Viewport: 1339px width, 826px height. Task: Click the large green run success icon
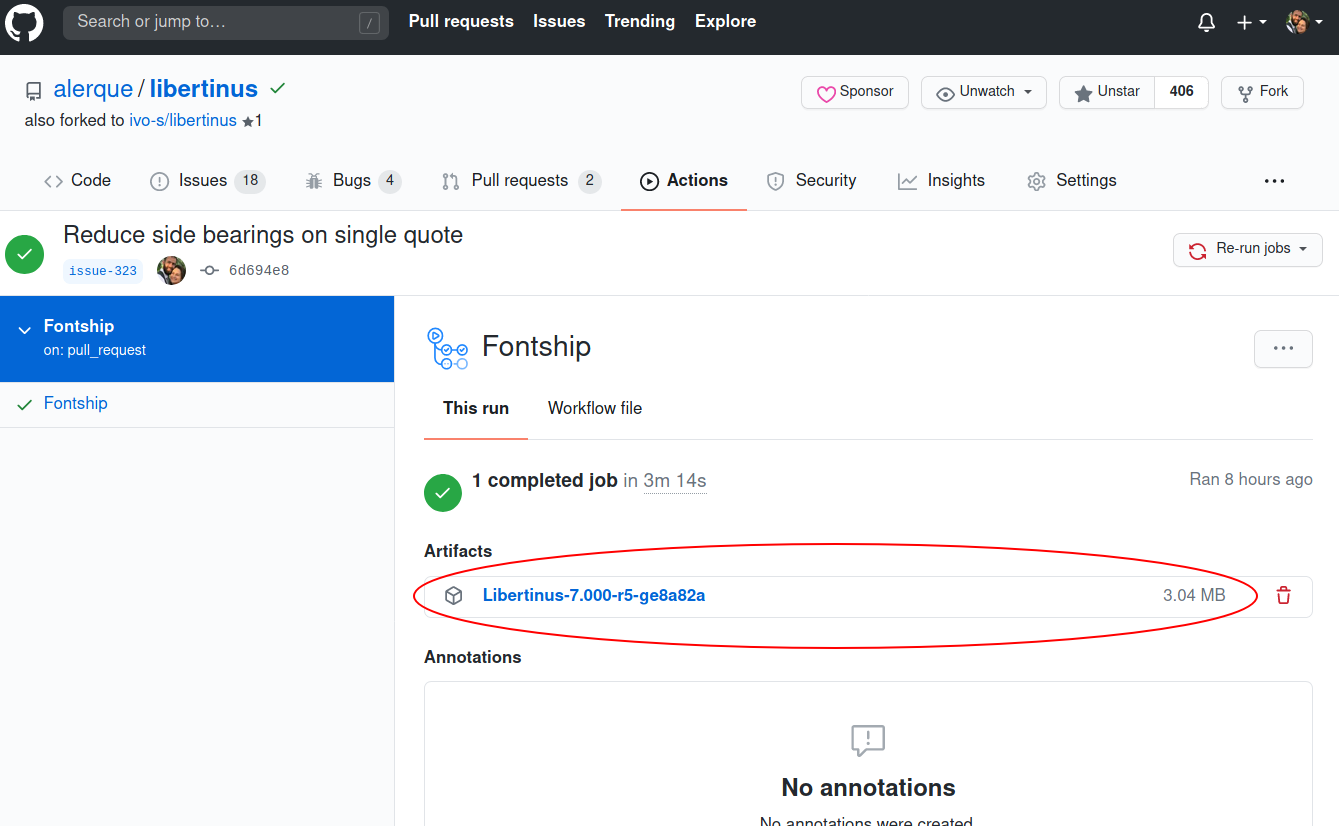(25, 254)
